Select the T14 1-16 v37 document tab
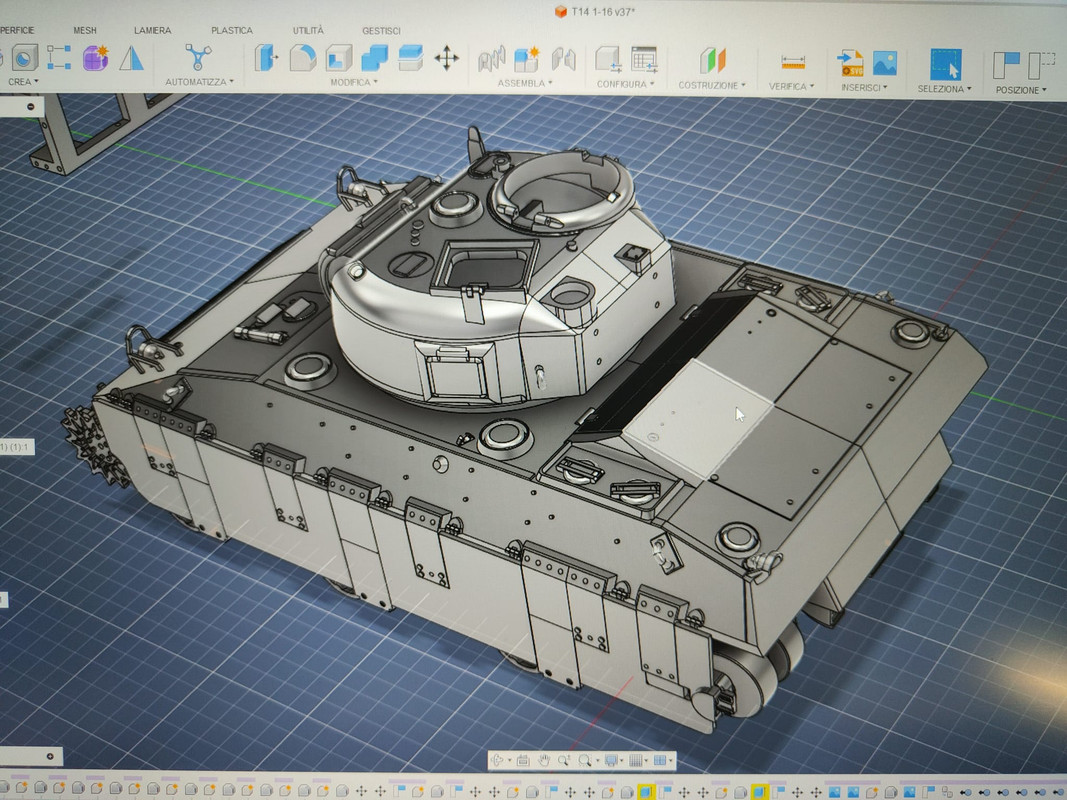The height and width of the screenshot is (800, 1067). click(x=595, y=12)
